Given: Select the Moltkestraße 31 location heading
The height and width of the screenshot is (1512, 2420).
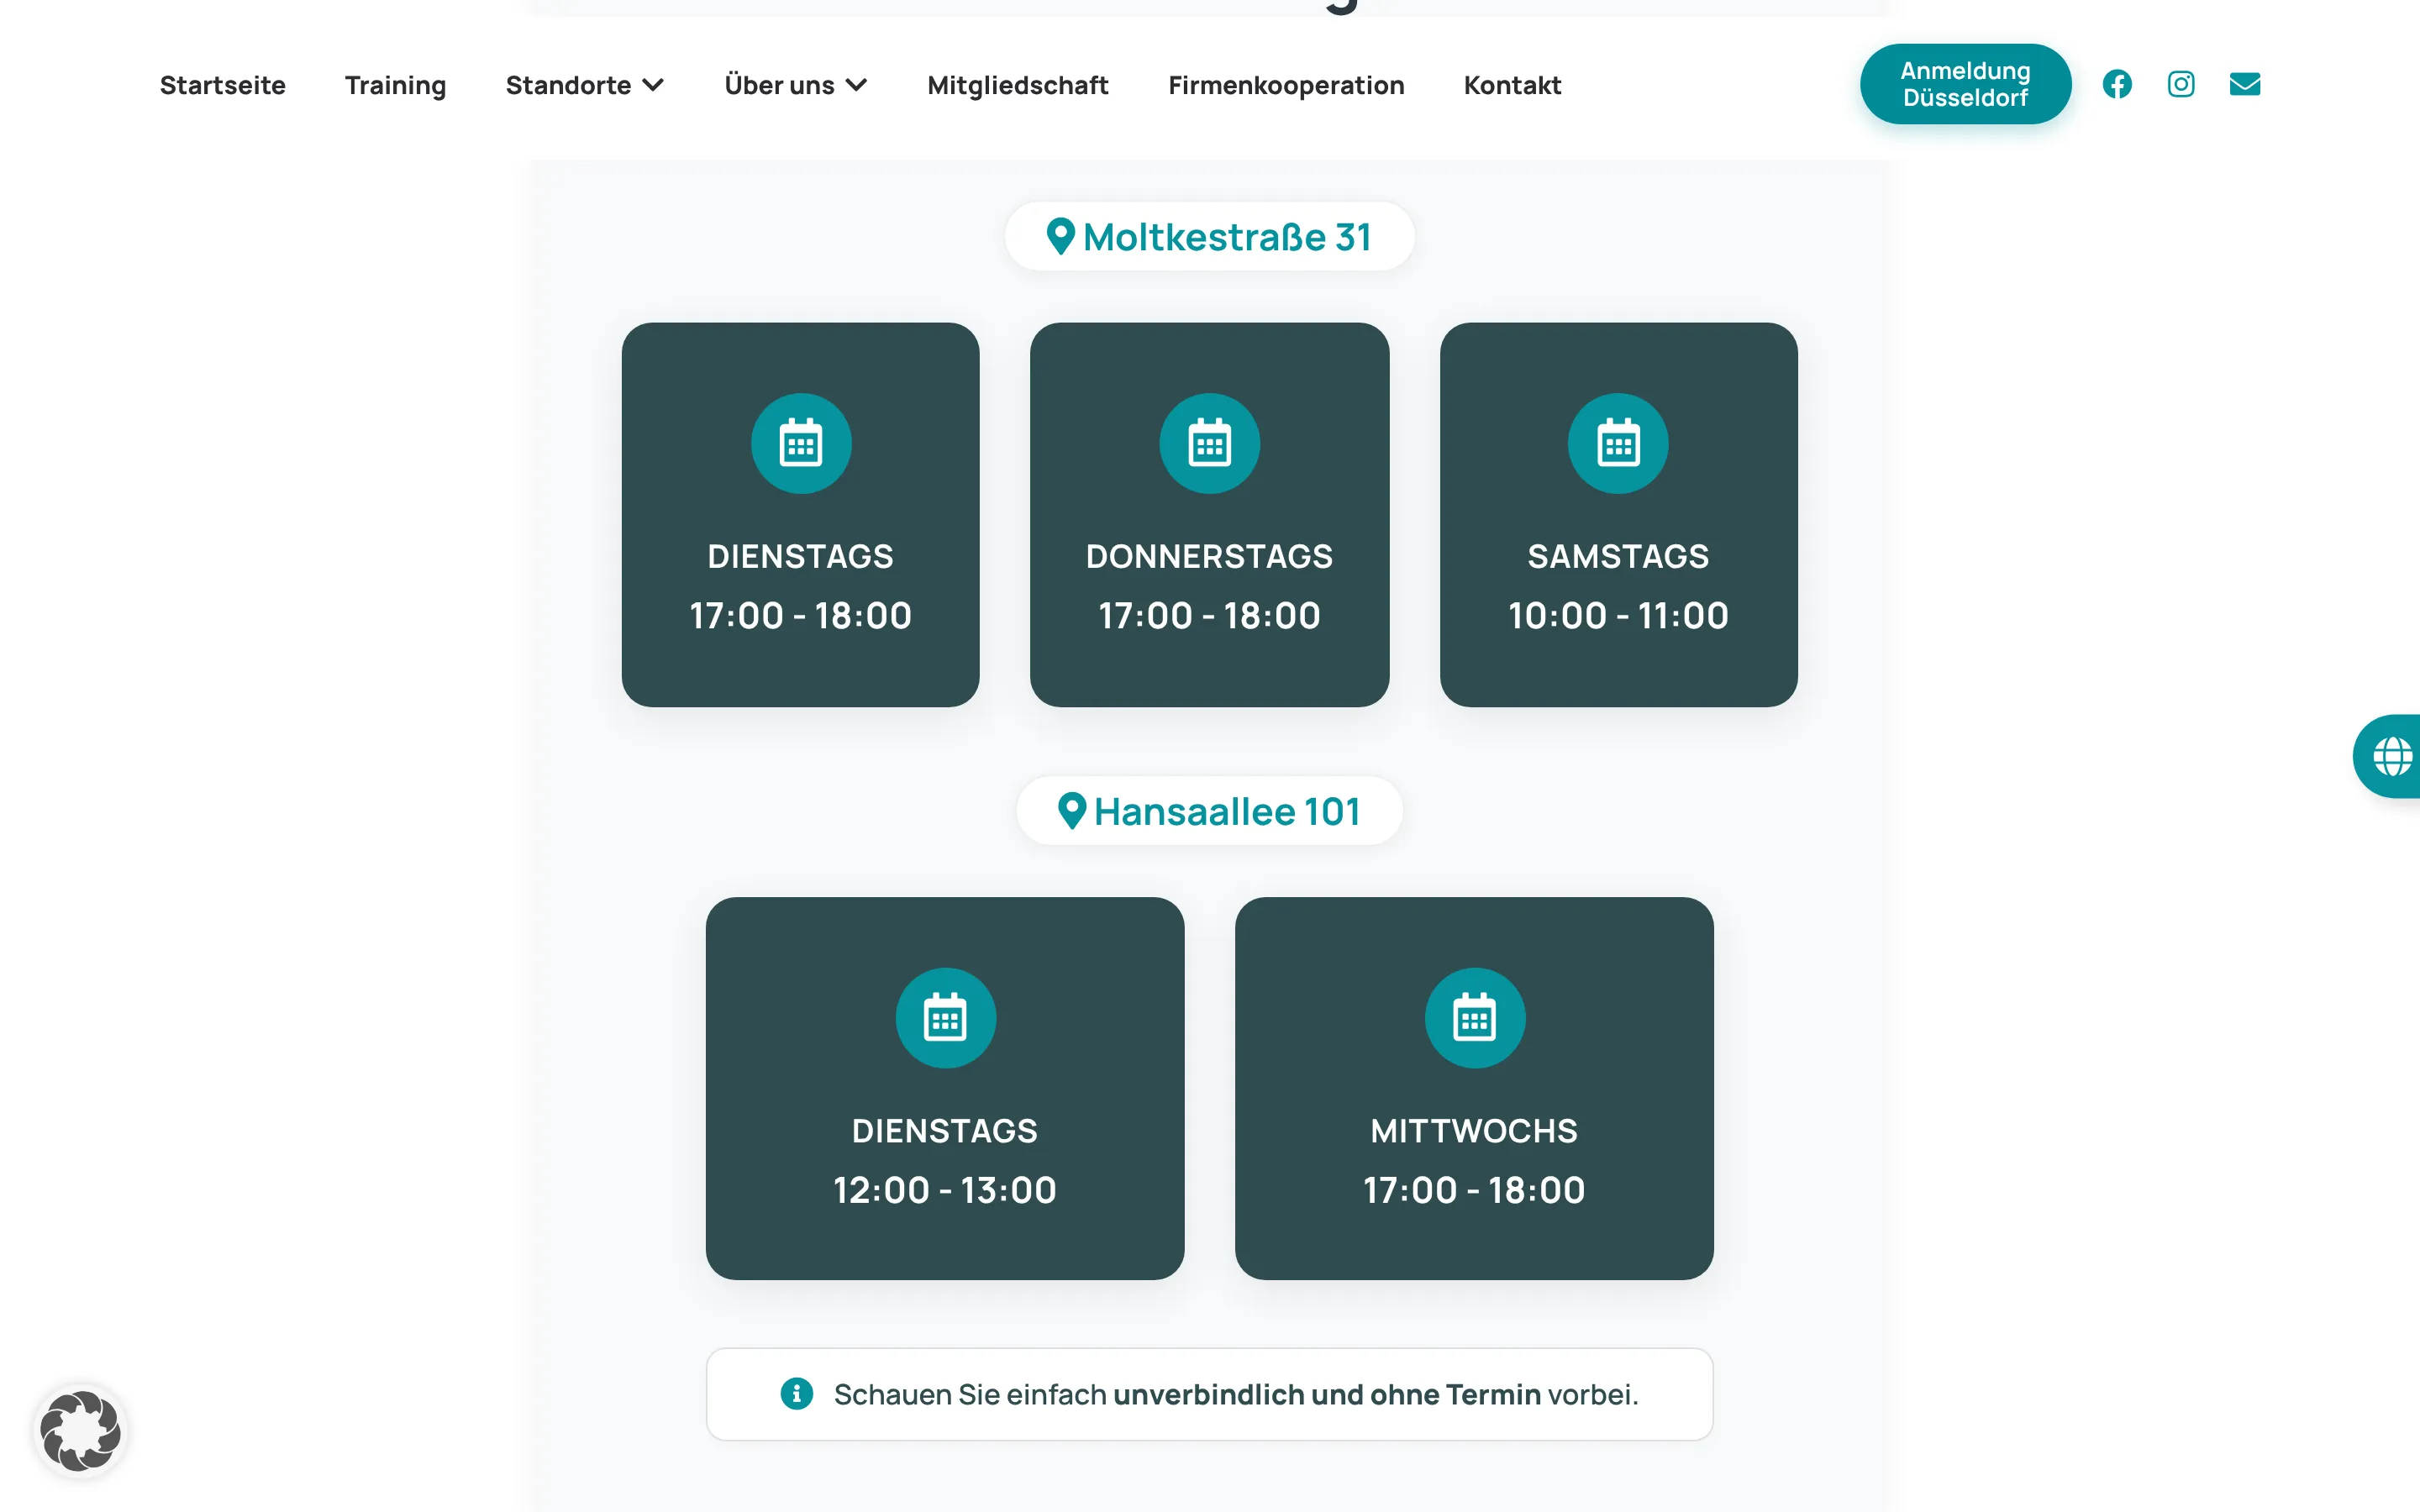Looking at the screenshot, I should click(x=1209, y=237).
